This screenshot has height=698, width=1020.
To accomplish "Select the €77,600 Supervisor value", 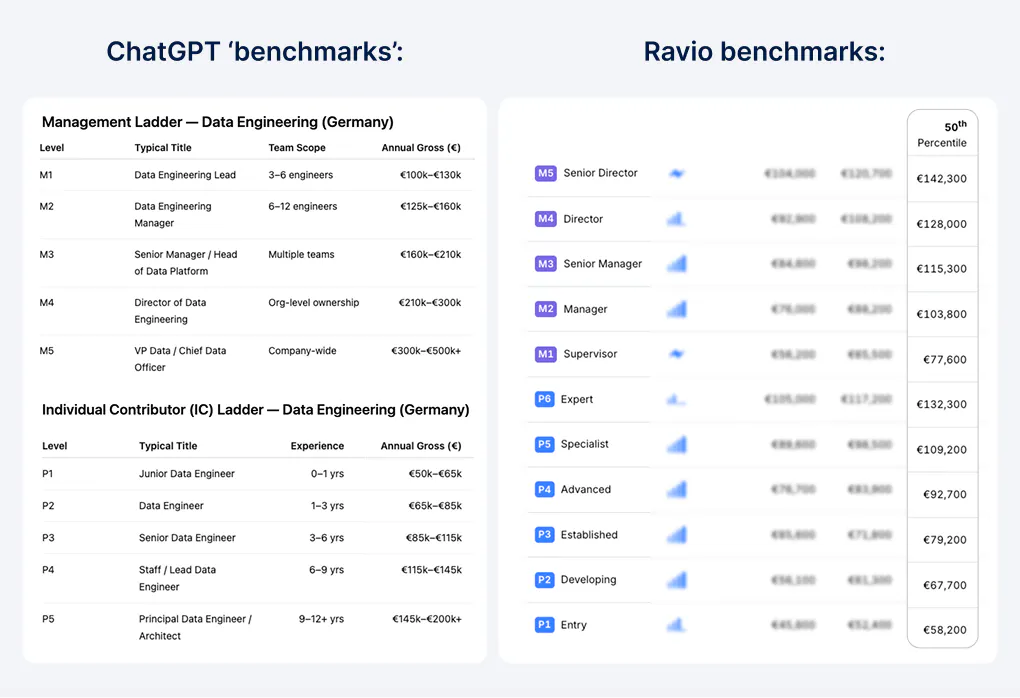I will pyautogui.click(x=945, y=360).
